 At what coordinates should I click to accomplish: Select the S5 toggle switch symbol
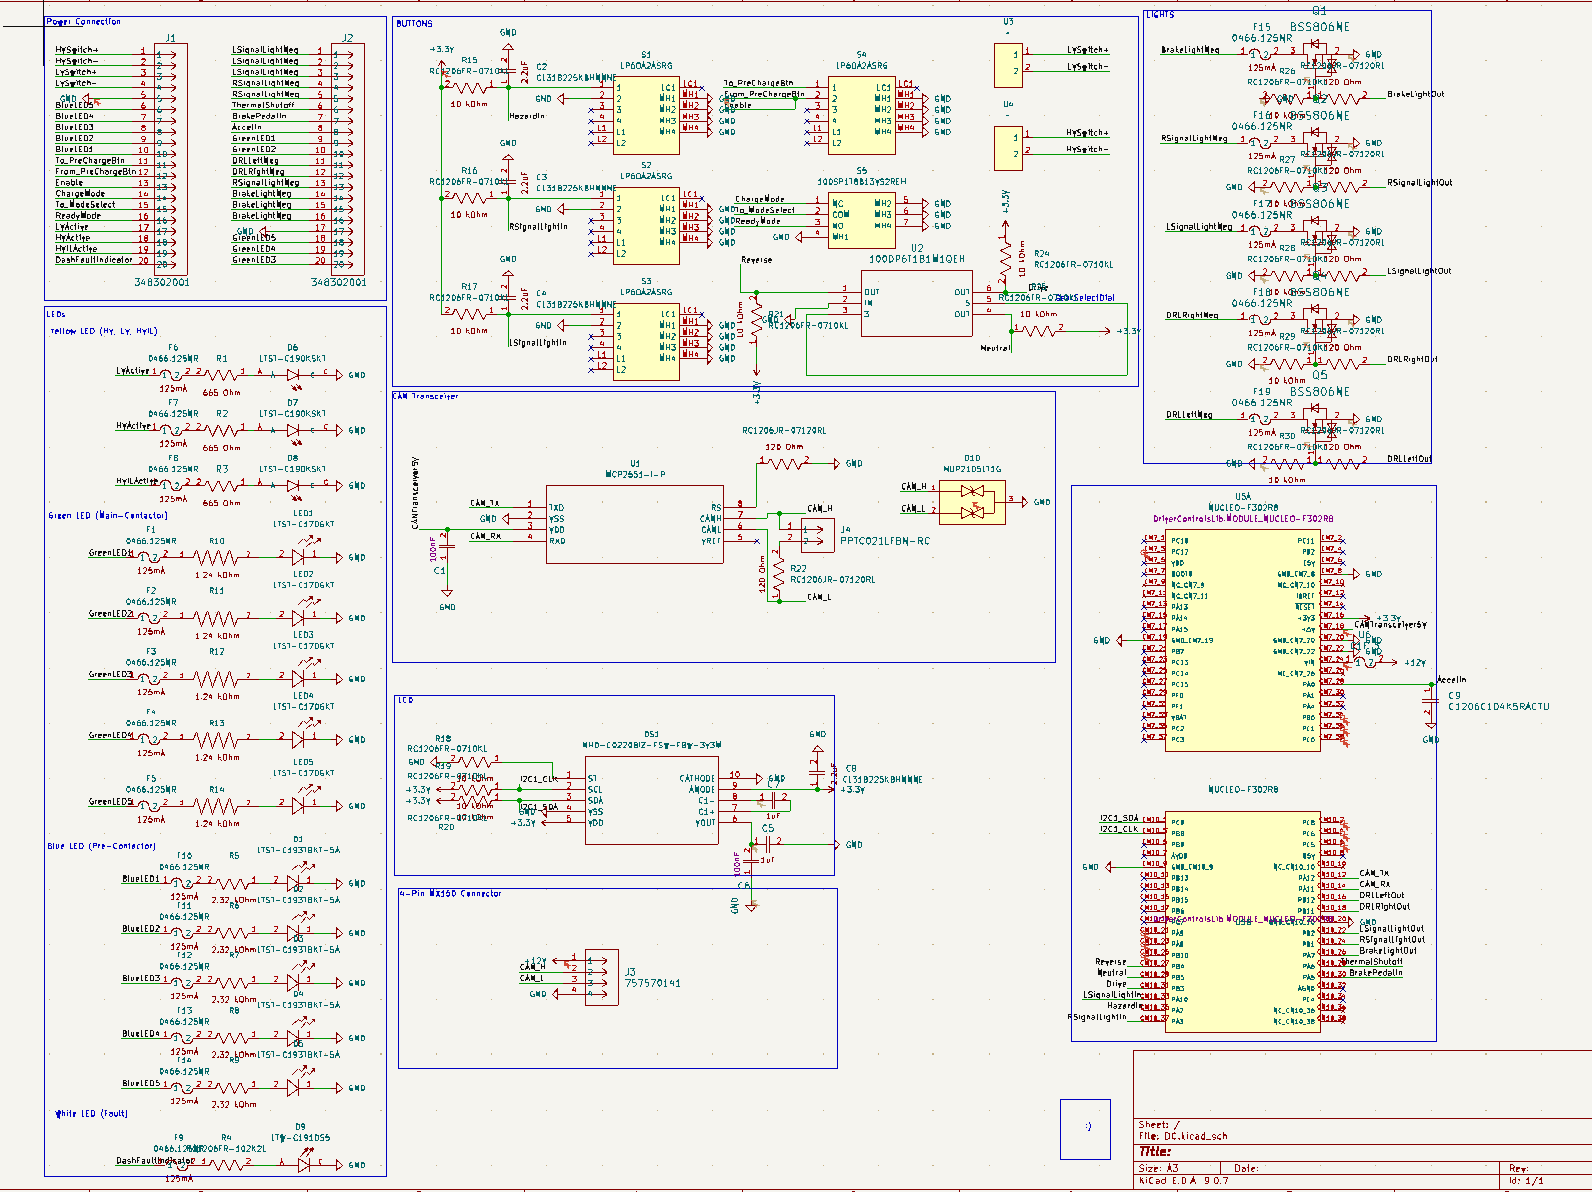pyautogui.click(x=861, y=220)
